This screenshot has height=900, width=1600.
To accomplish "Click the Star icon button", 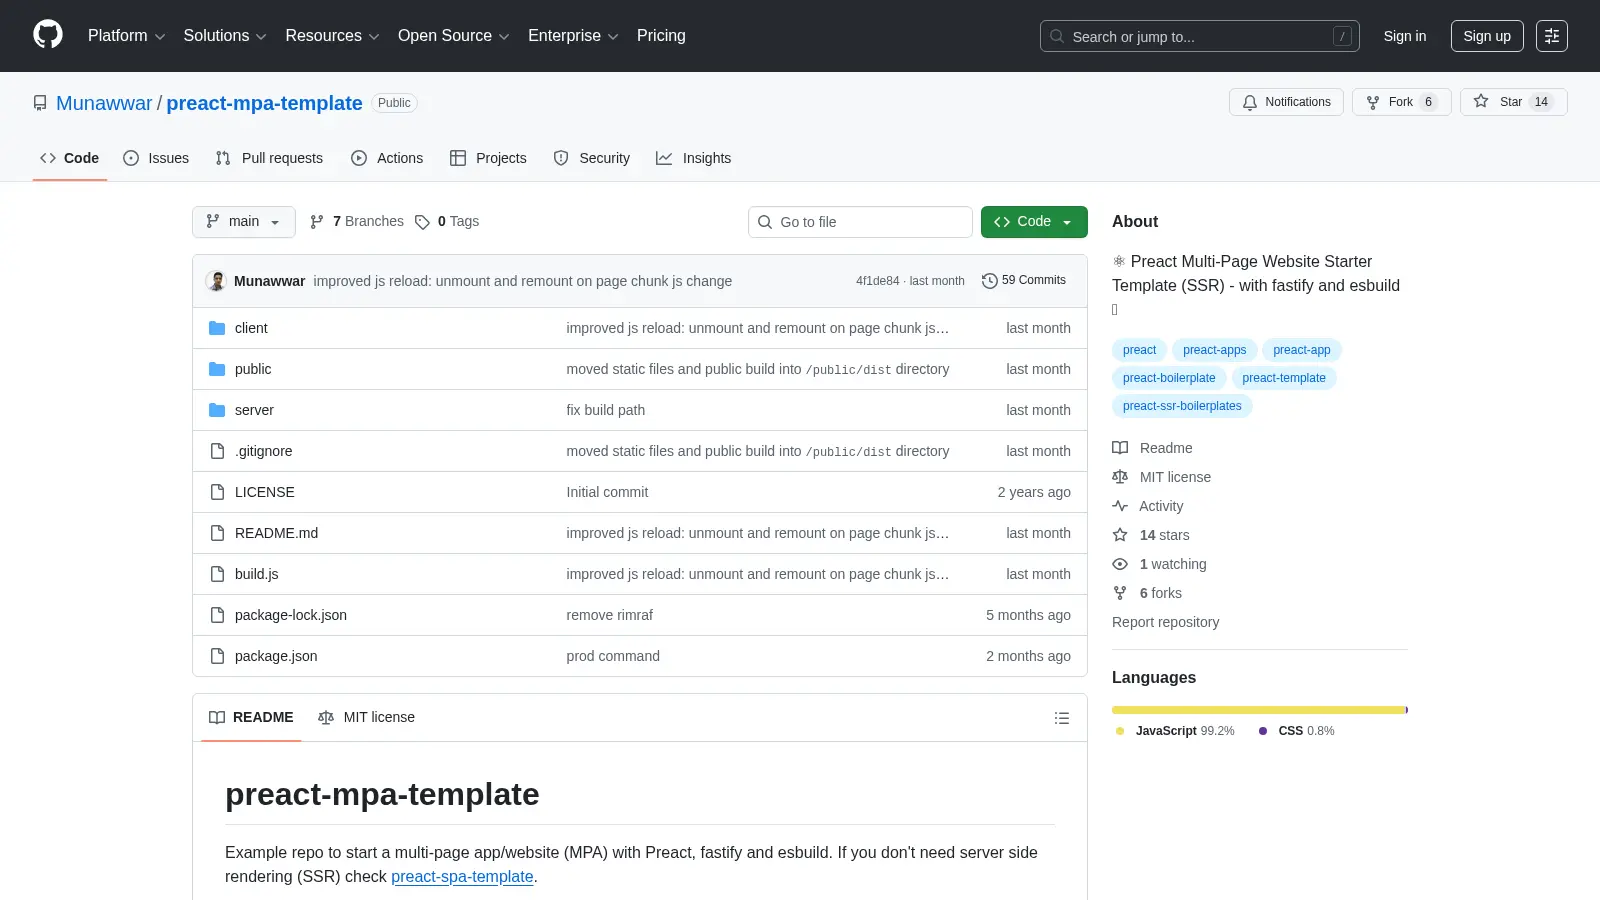I will (x=1481, y=102).
